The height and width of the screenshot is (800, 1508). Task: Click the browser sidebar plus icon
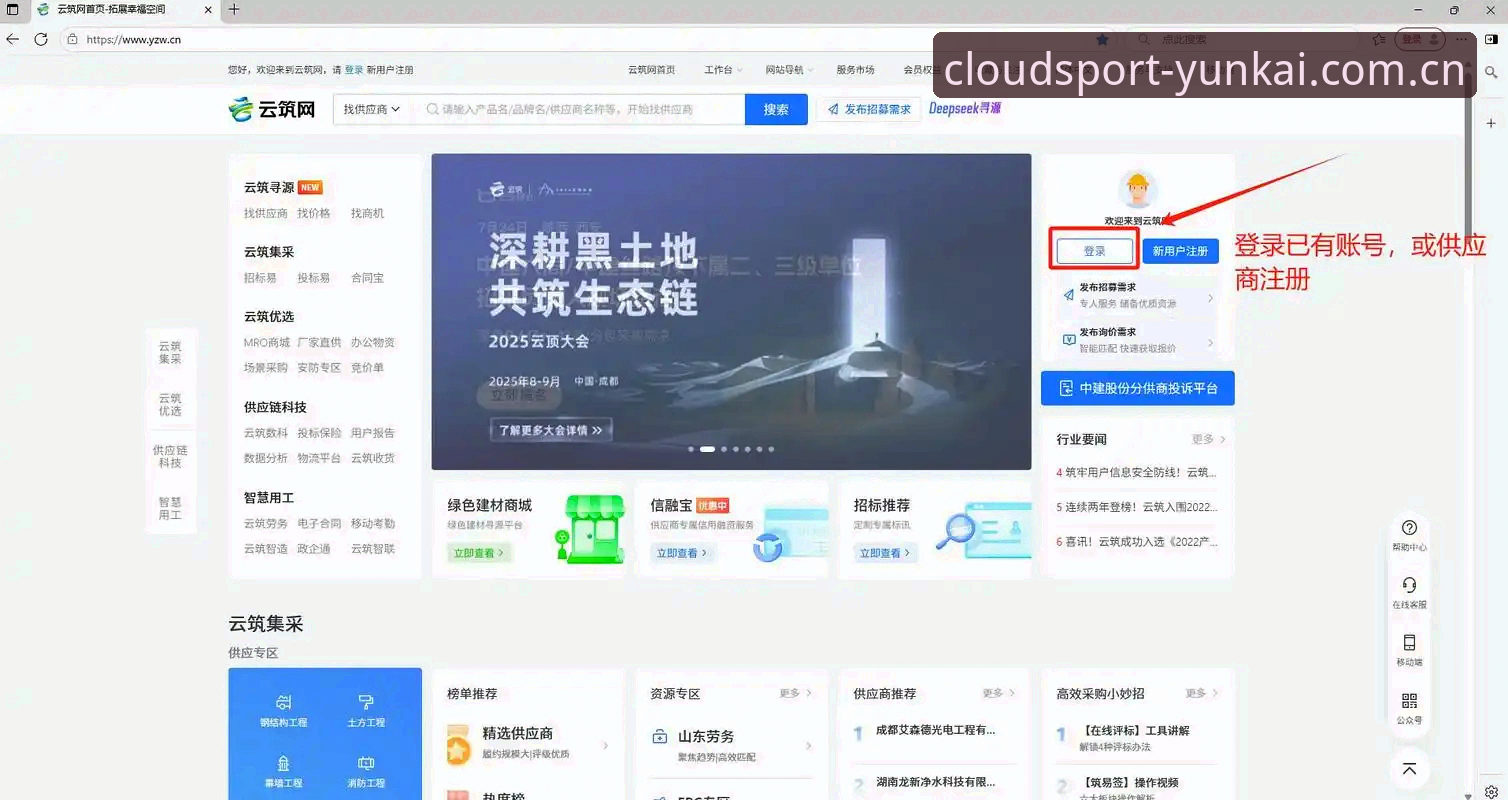tap(1491, 123)
